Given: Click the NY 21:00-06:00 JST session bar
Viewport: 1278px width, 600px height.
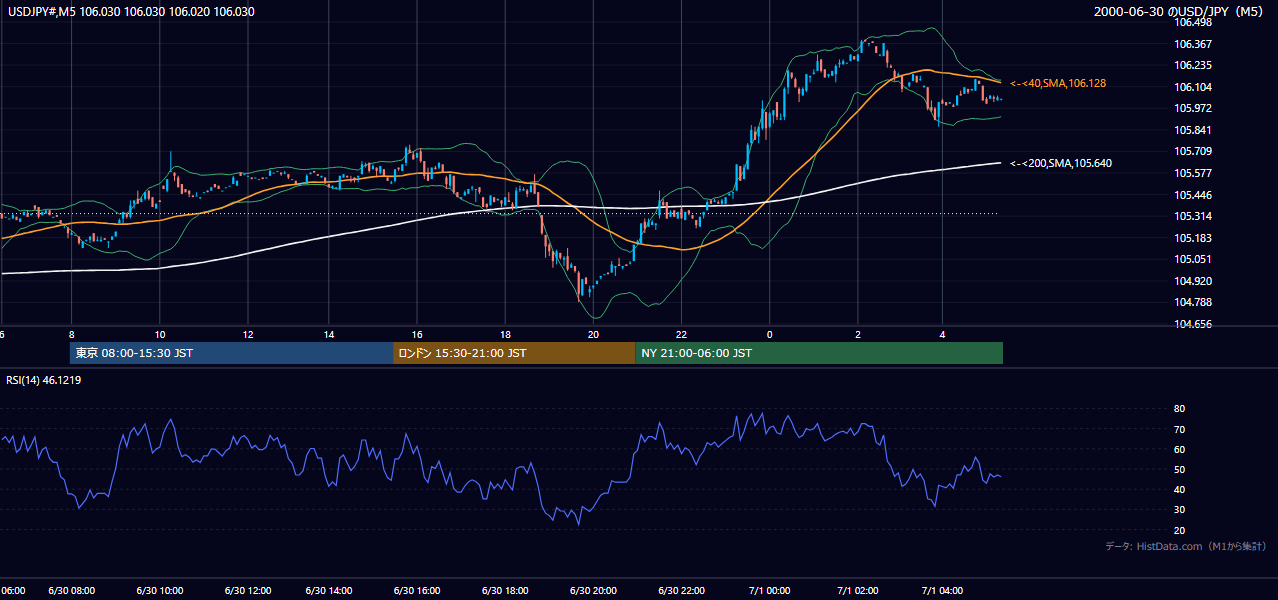Looking at the screenshot, I should tap(819, 353).
